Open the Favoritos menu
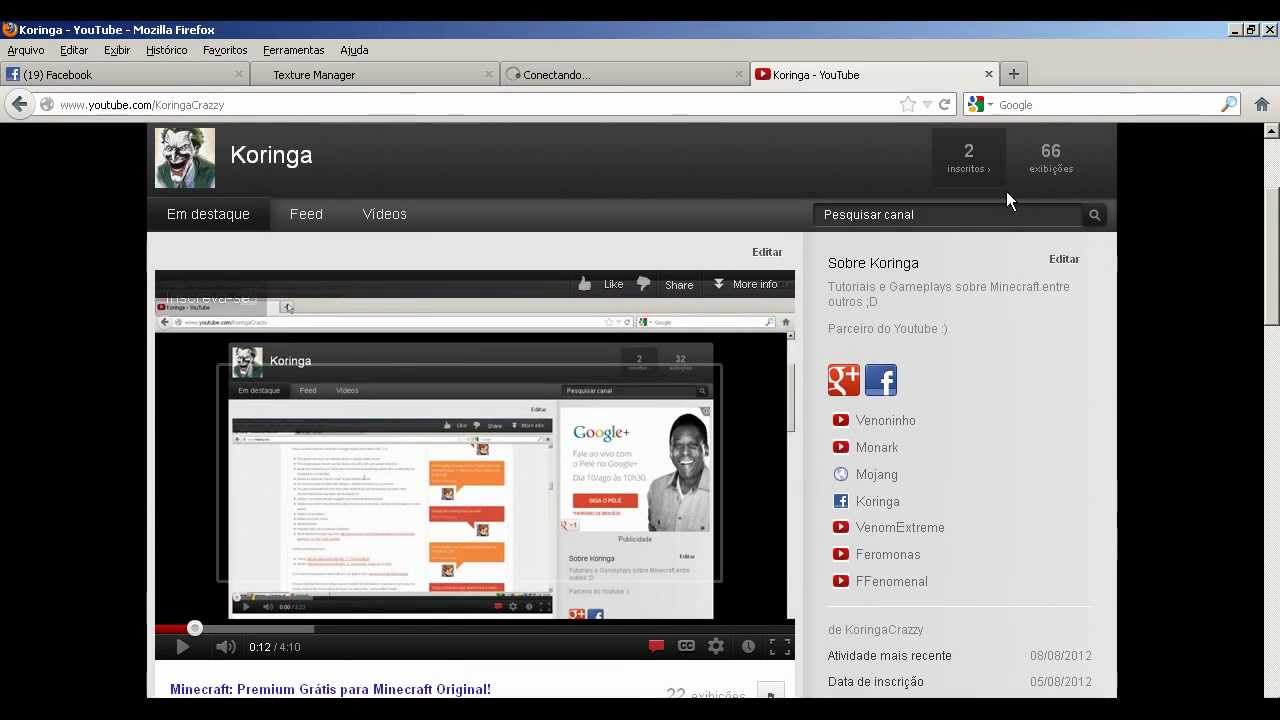Screen dimensions: 1280x720 225,50
